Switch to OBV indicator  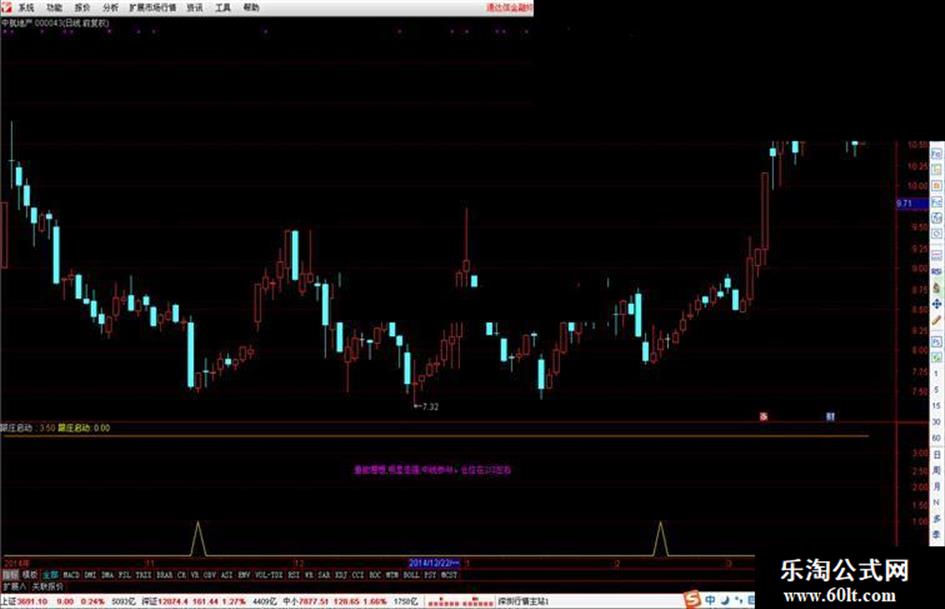pos(209,575)
